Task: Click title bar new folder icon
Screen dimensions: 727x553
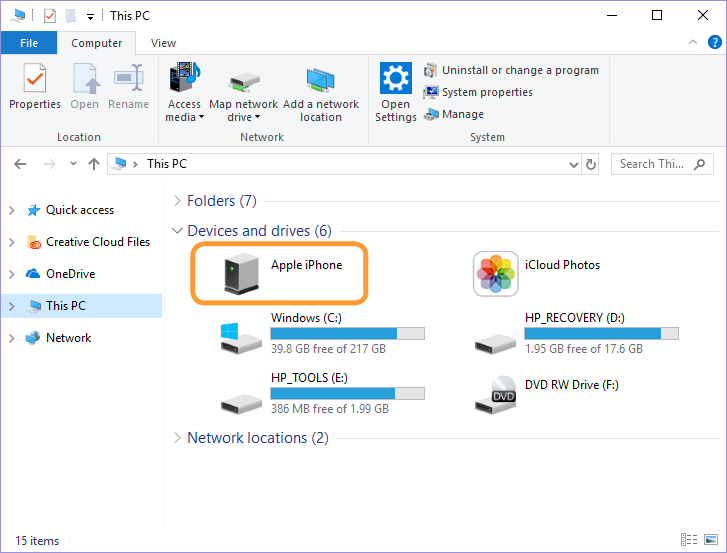Action: pos(71,16)
